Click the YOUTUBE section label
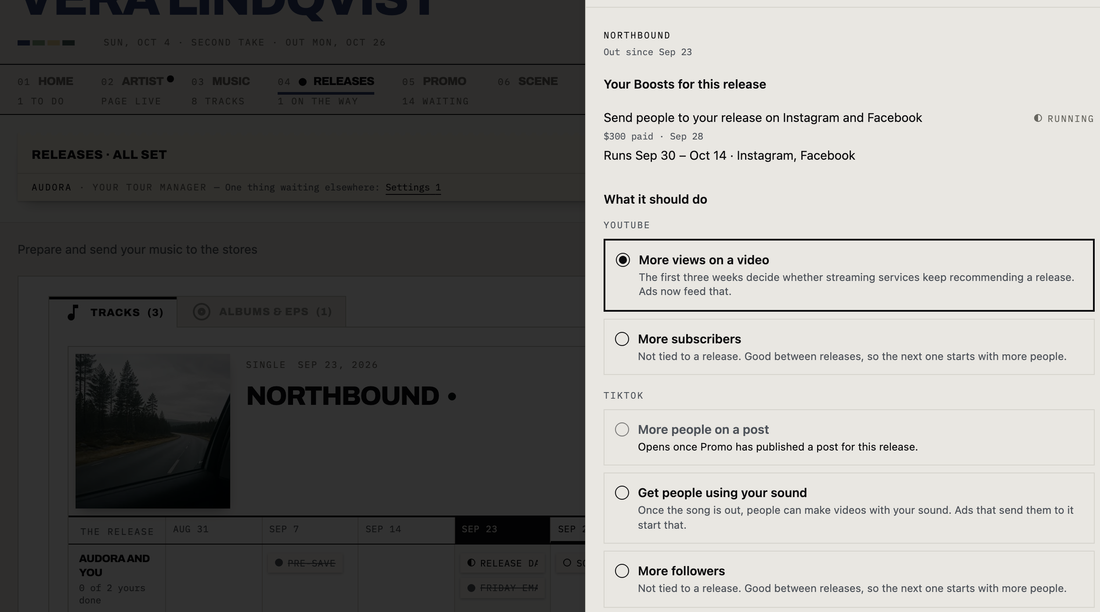This screenshot has width=1100, height=612. click(x=626, y=225)
